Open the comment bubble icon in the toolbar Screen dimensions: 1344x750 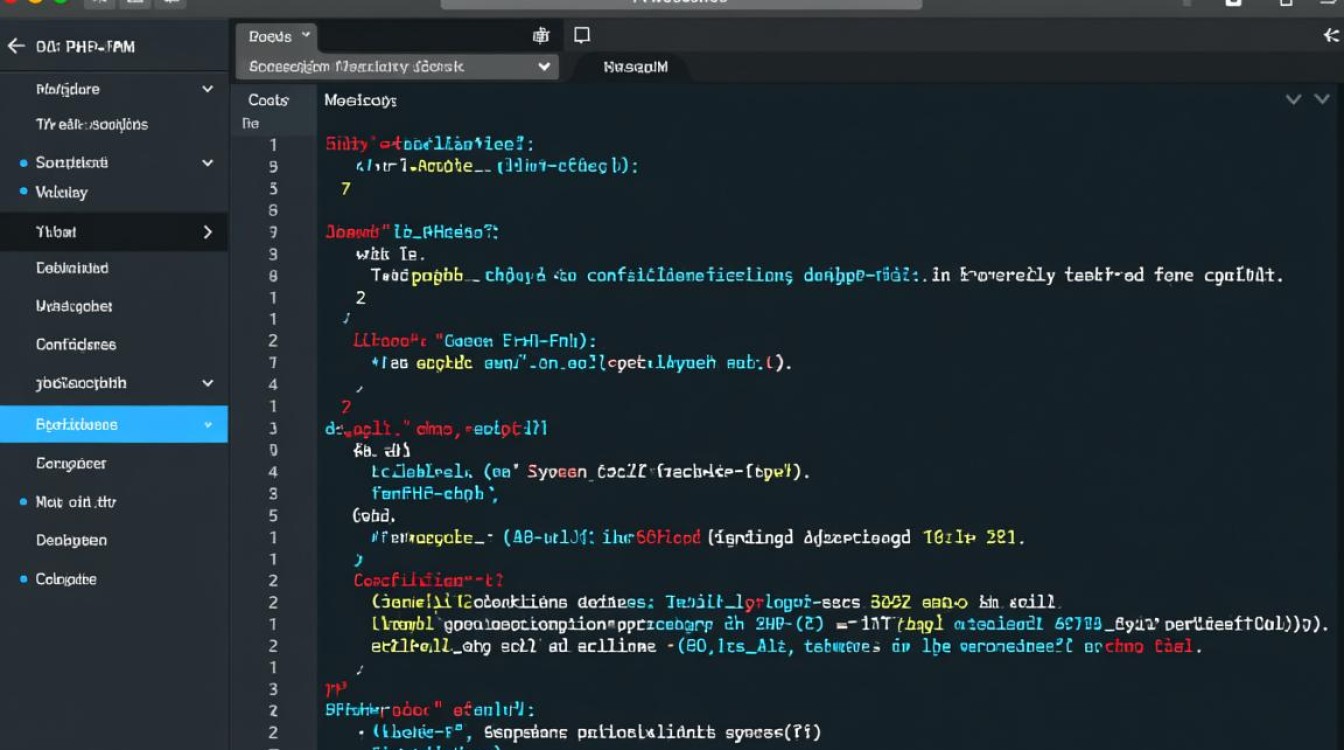(x=582, y=35)
